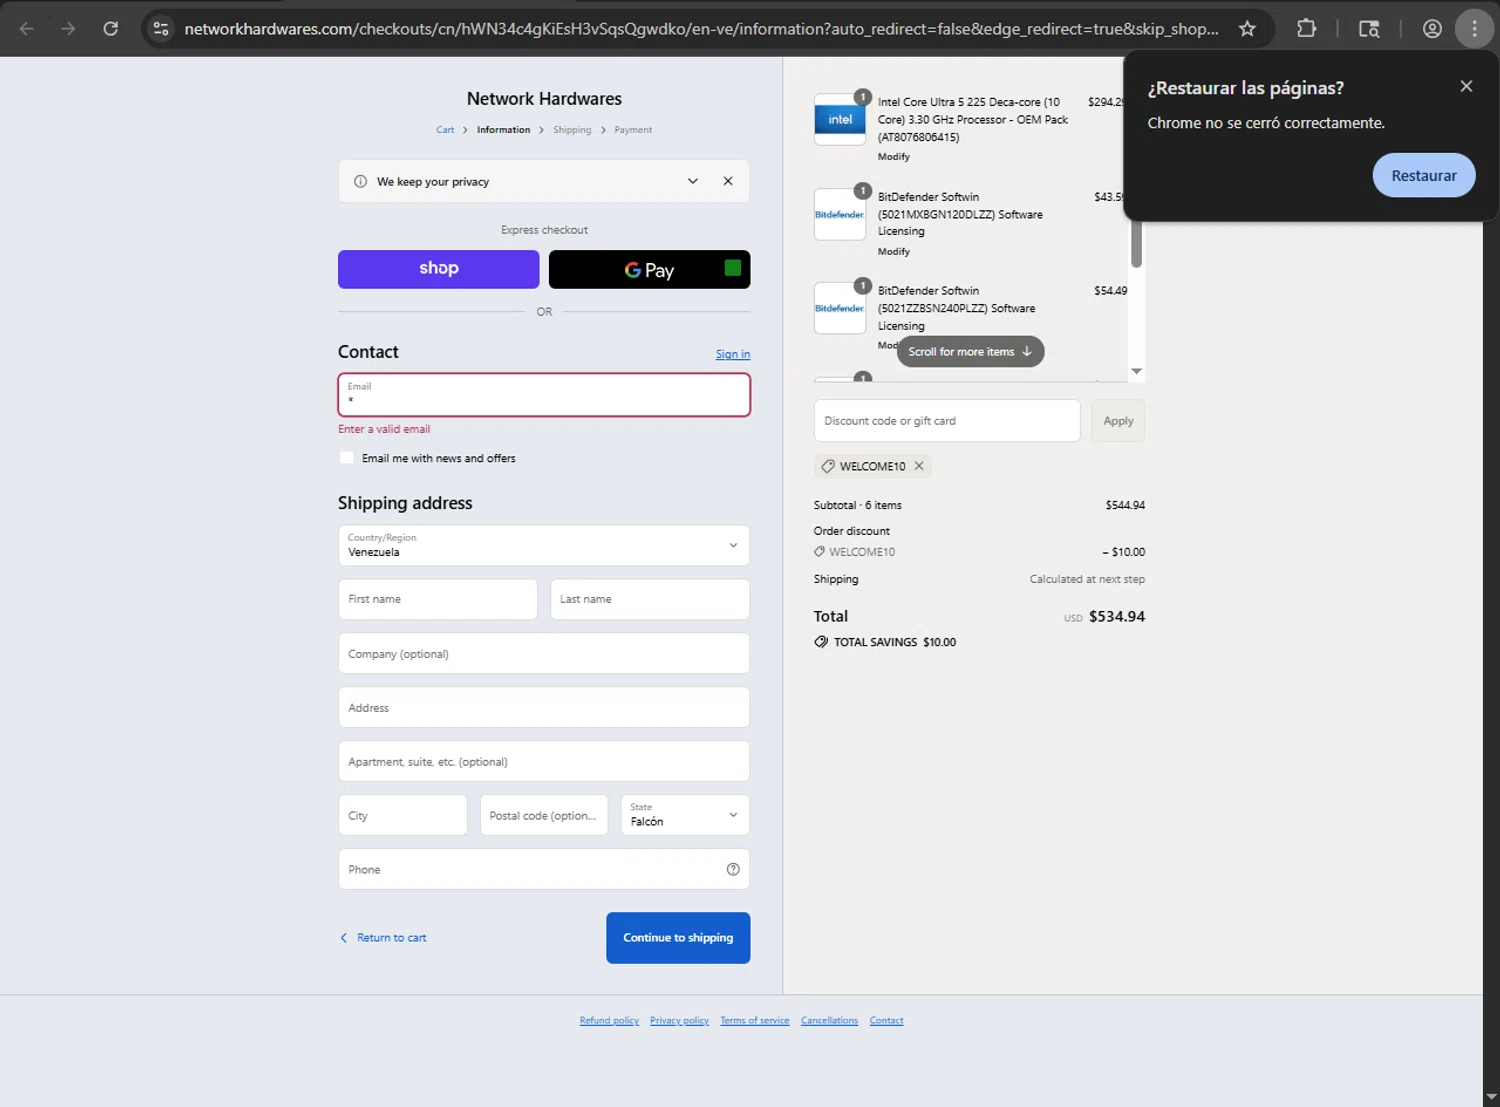Open the Chrome three-dot menu
Viewport: 1500px width, 1107px height.
1474,28
